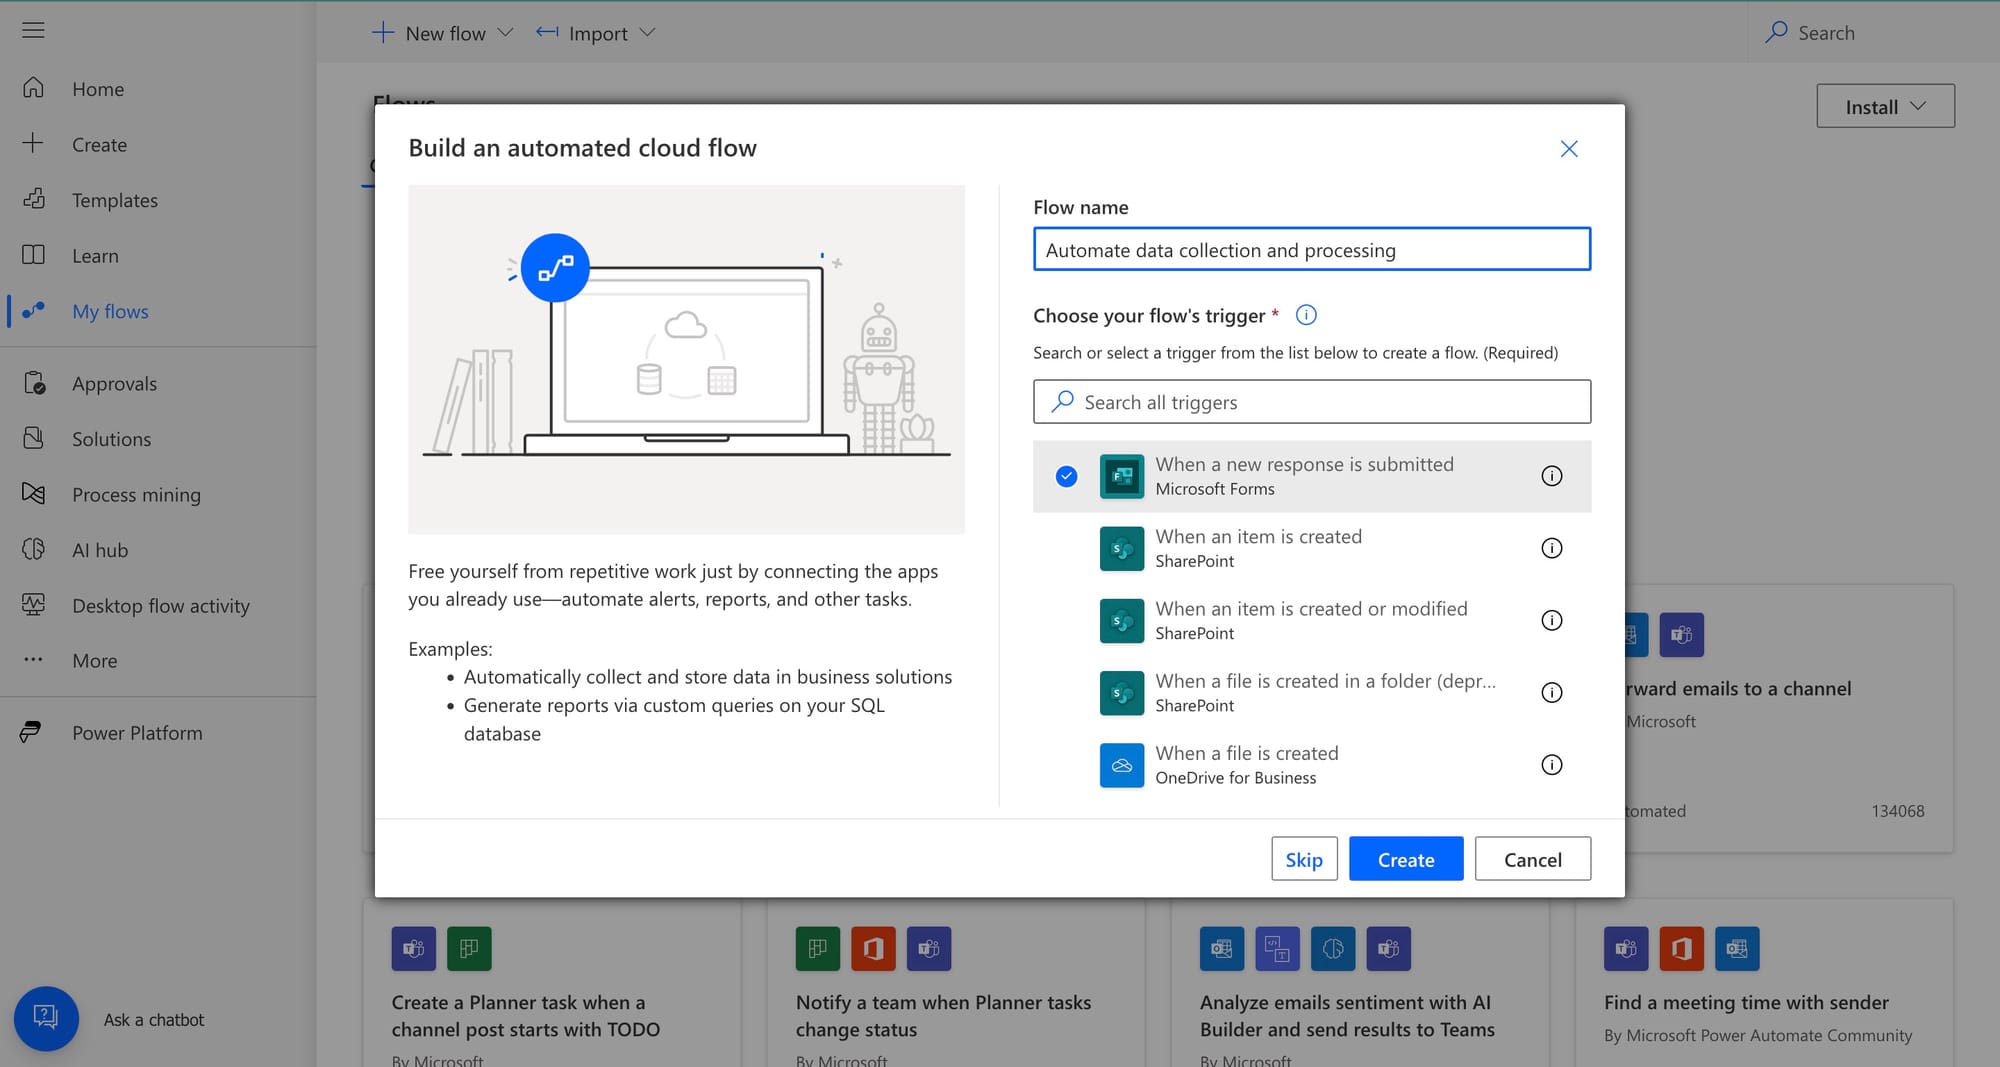Screen dimensions: 2000x1067
Task: Open Templates page from sidebar
Action: [115, 199]
